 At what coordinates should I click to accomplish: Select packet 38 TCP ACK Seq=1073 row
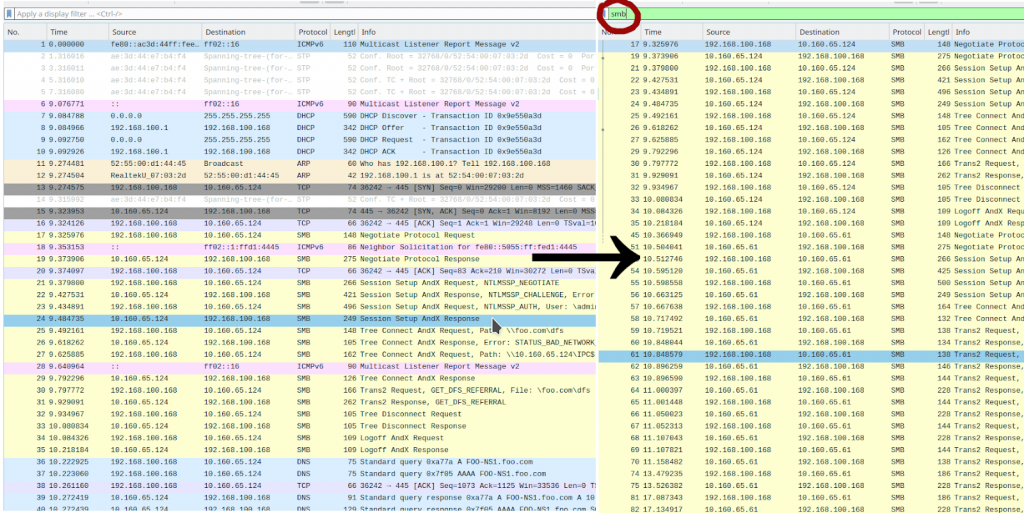(300, 486)
